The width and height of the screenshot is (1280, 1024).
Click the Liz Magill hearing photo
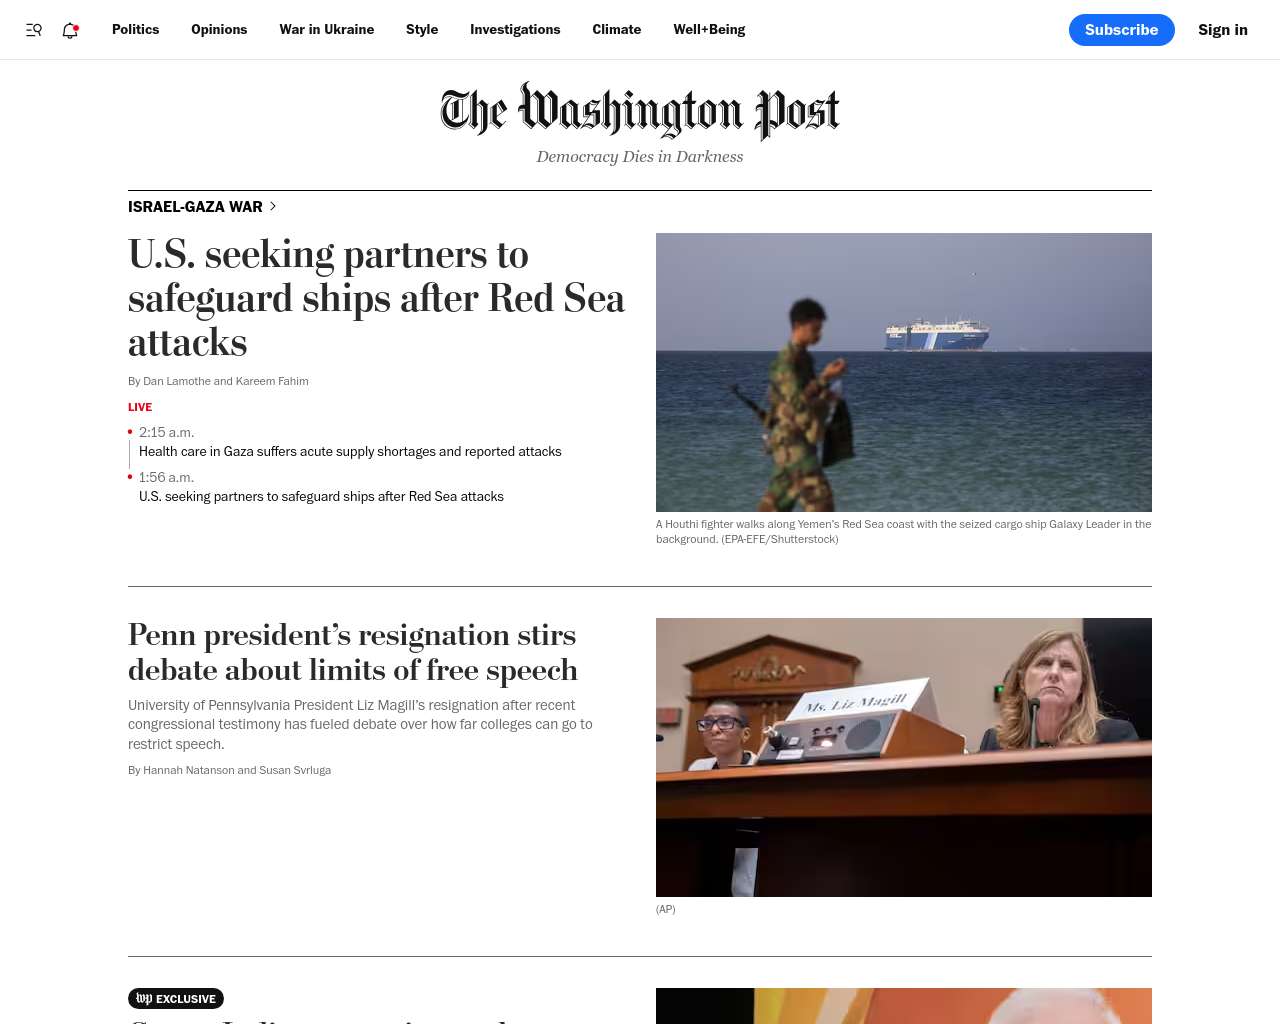[904, 757]
